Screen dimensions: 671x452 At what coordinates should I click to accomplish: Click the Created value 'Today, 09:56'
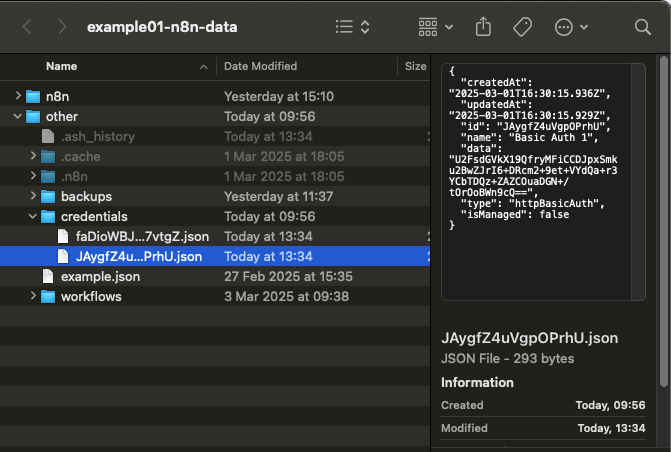click(610, 405)
